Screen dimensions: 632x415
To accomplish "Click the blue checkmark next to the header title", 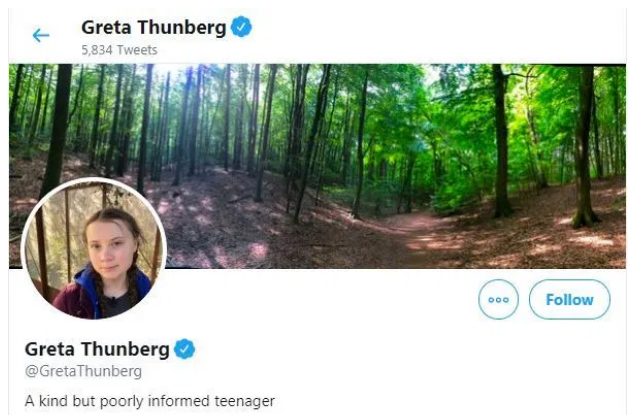I will [x=241, y=27].
